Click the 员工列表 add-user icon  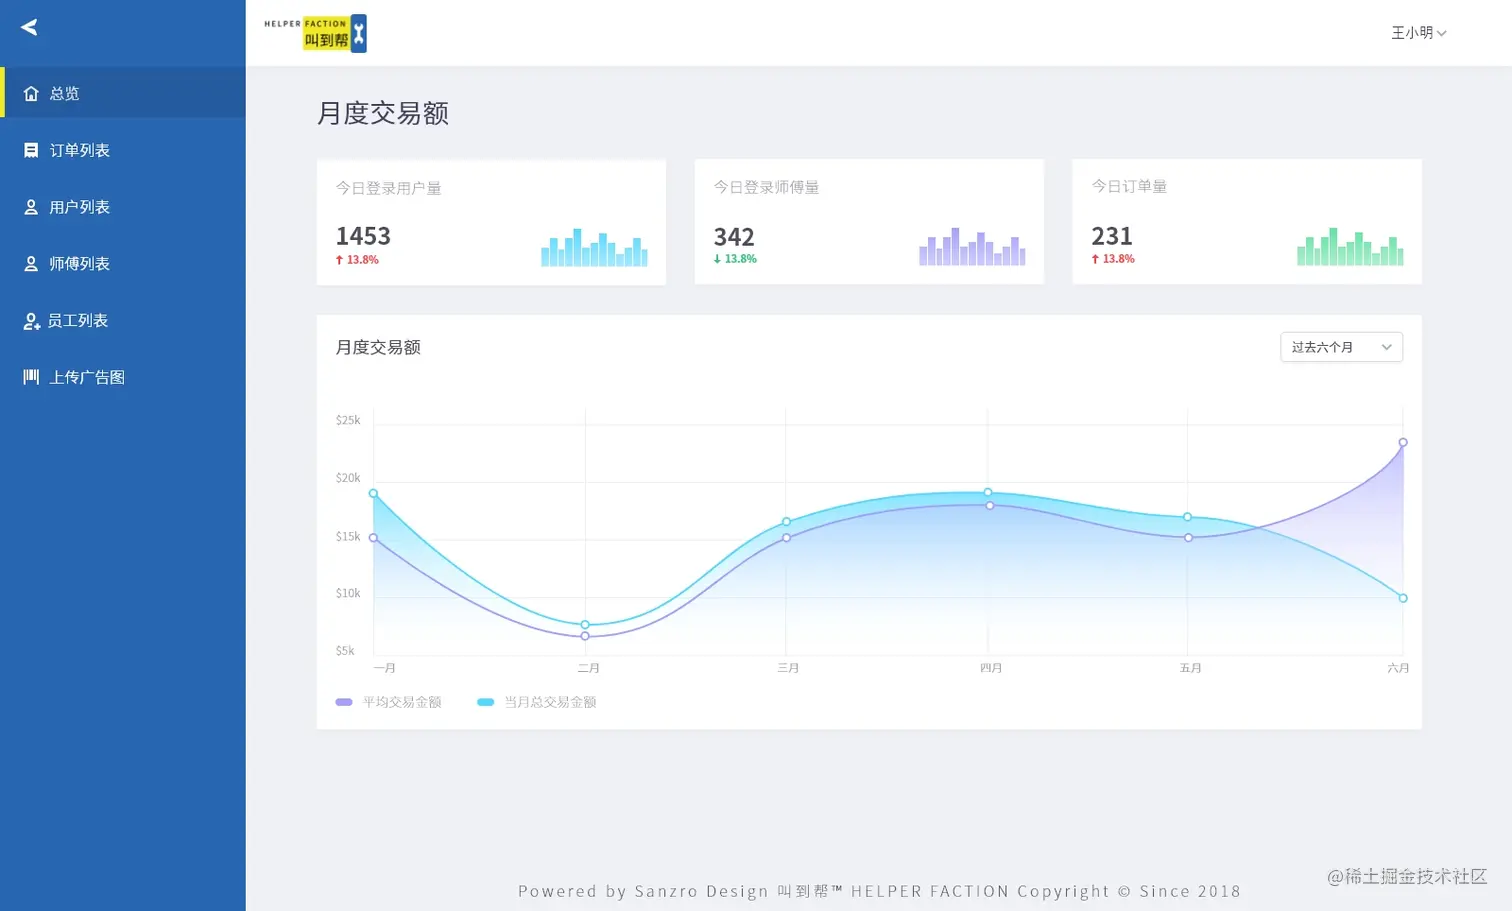point(30,320)
